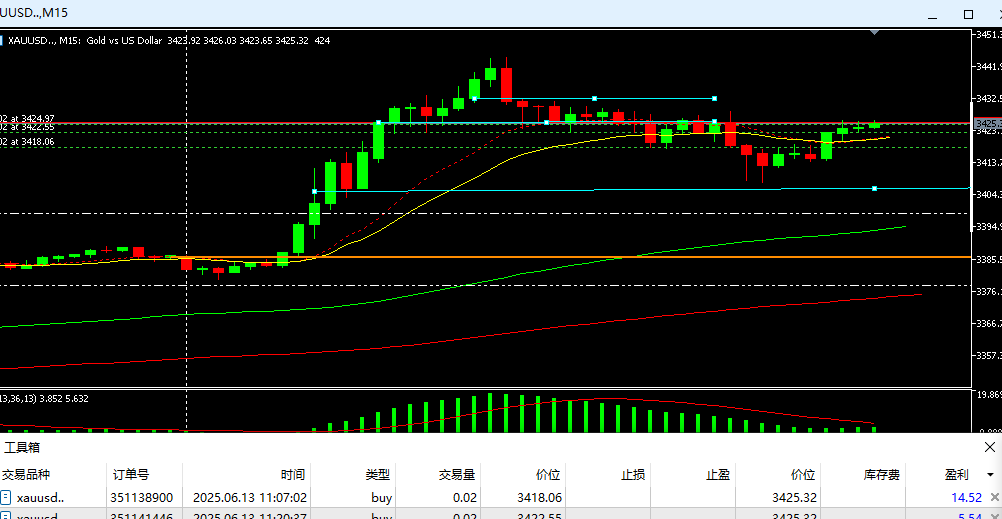
Task: Click the 类型 column header
Action: tap(377, 474)
